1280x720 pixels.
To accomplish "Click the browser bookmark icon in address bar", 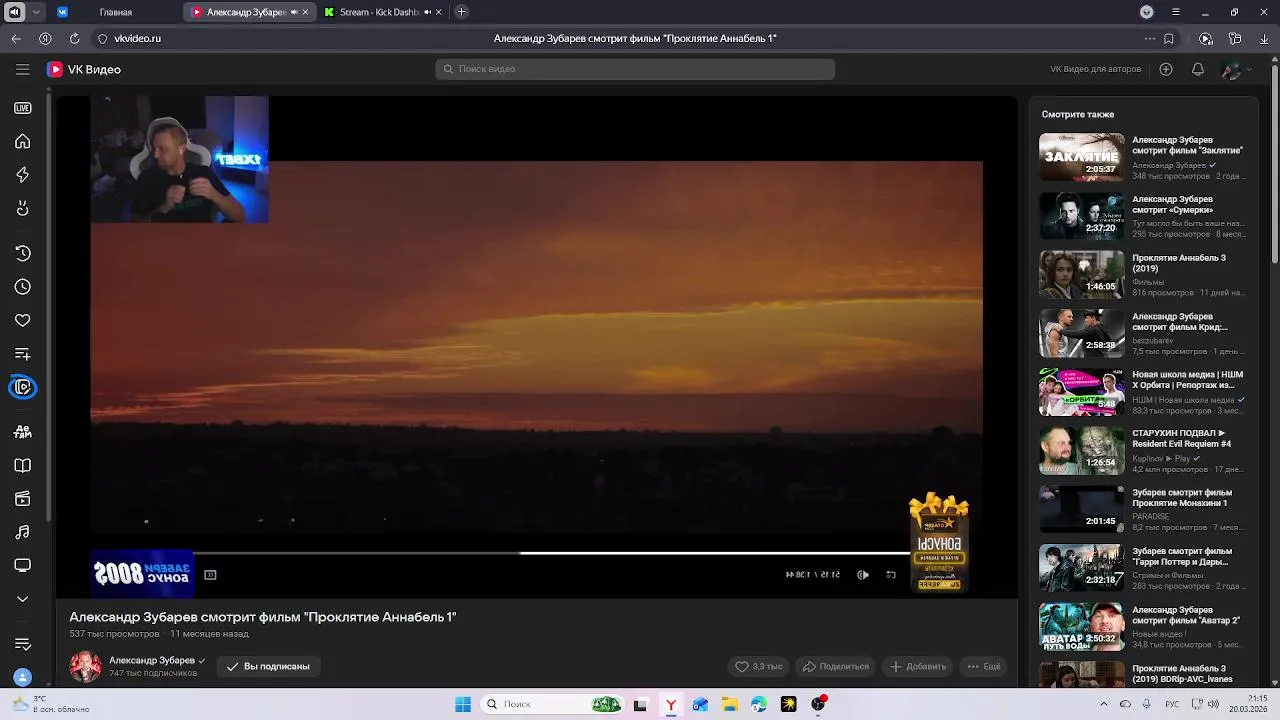I will pos(1168,39).
